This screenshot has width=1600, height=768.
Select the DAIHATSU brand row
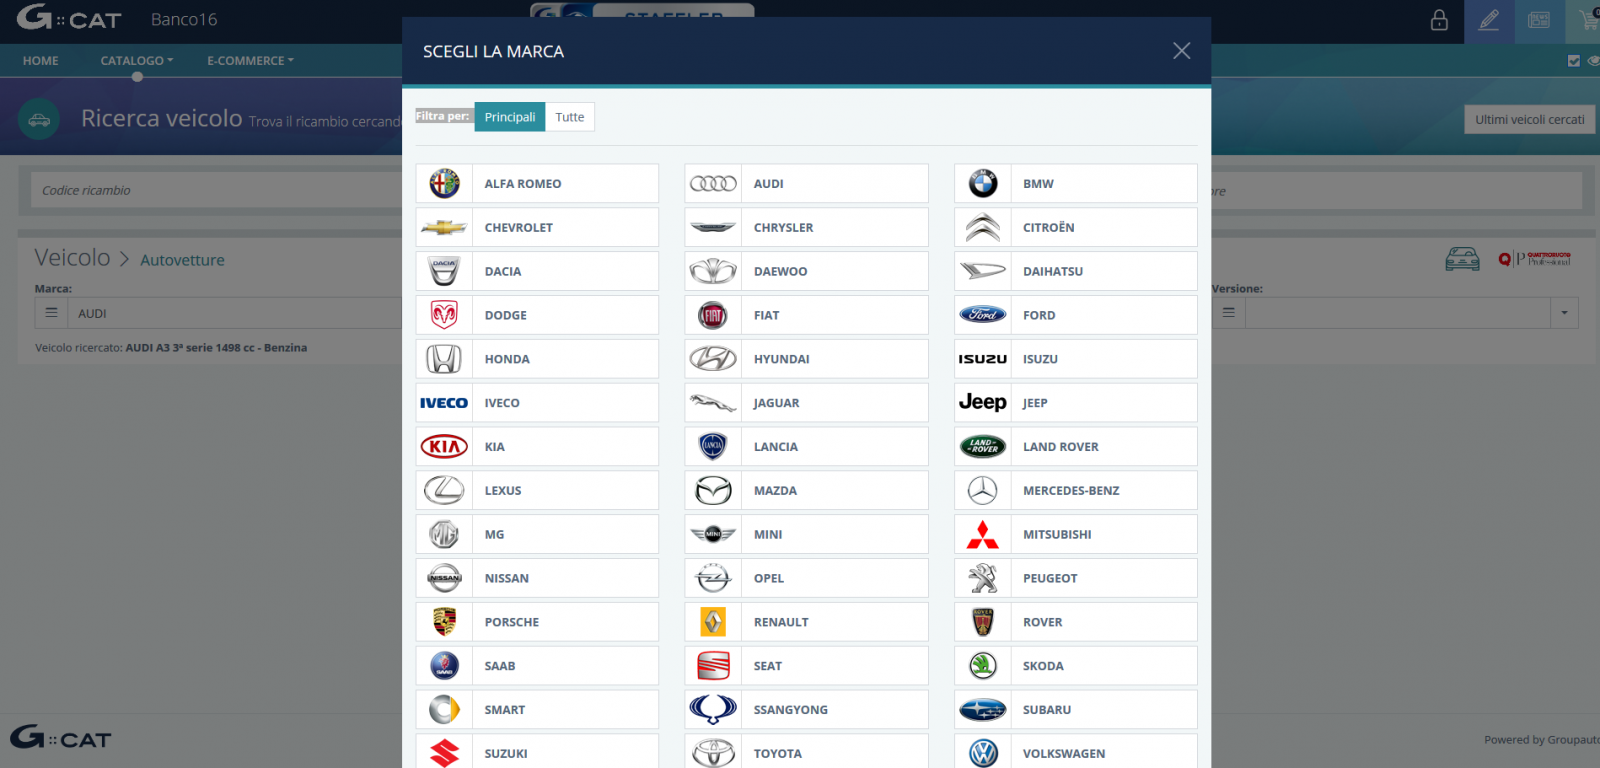[1076, 271]
